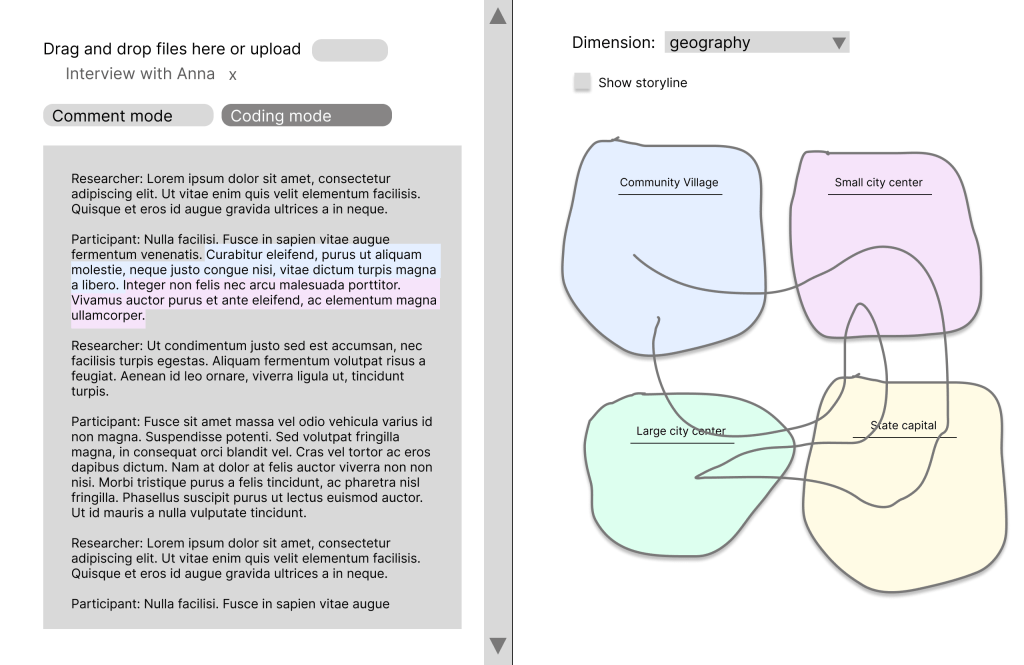Click the scroll down arrow
The image size is (1024, 665).
pos(497,645)
